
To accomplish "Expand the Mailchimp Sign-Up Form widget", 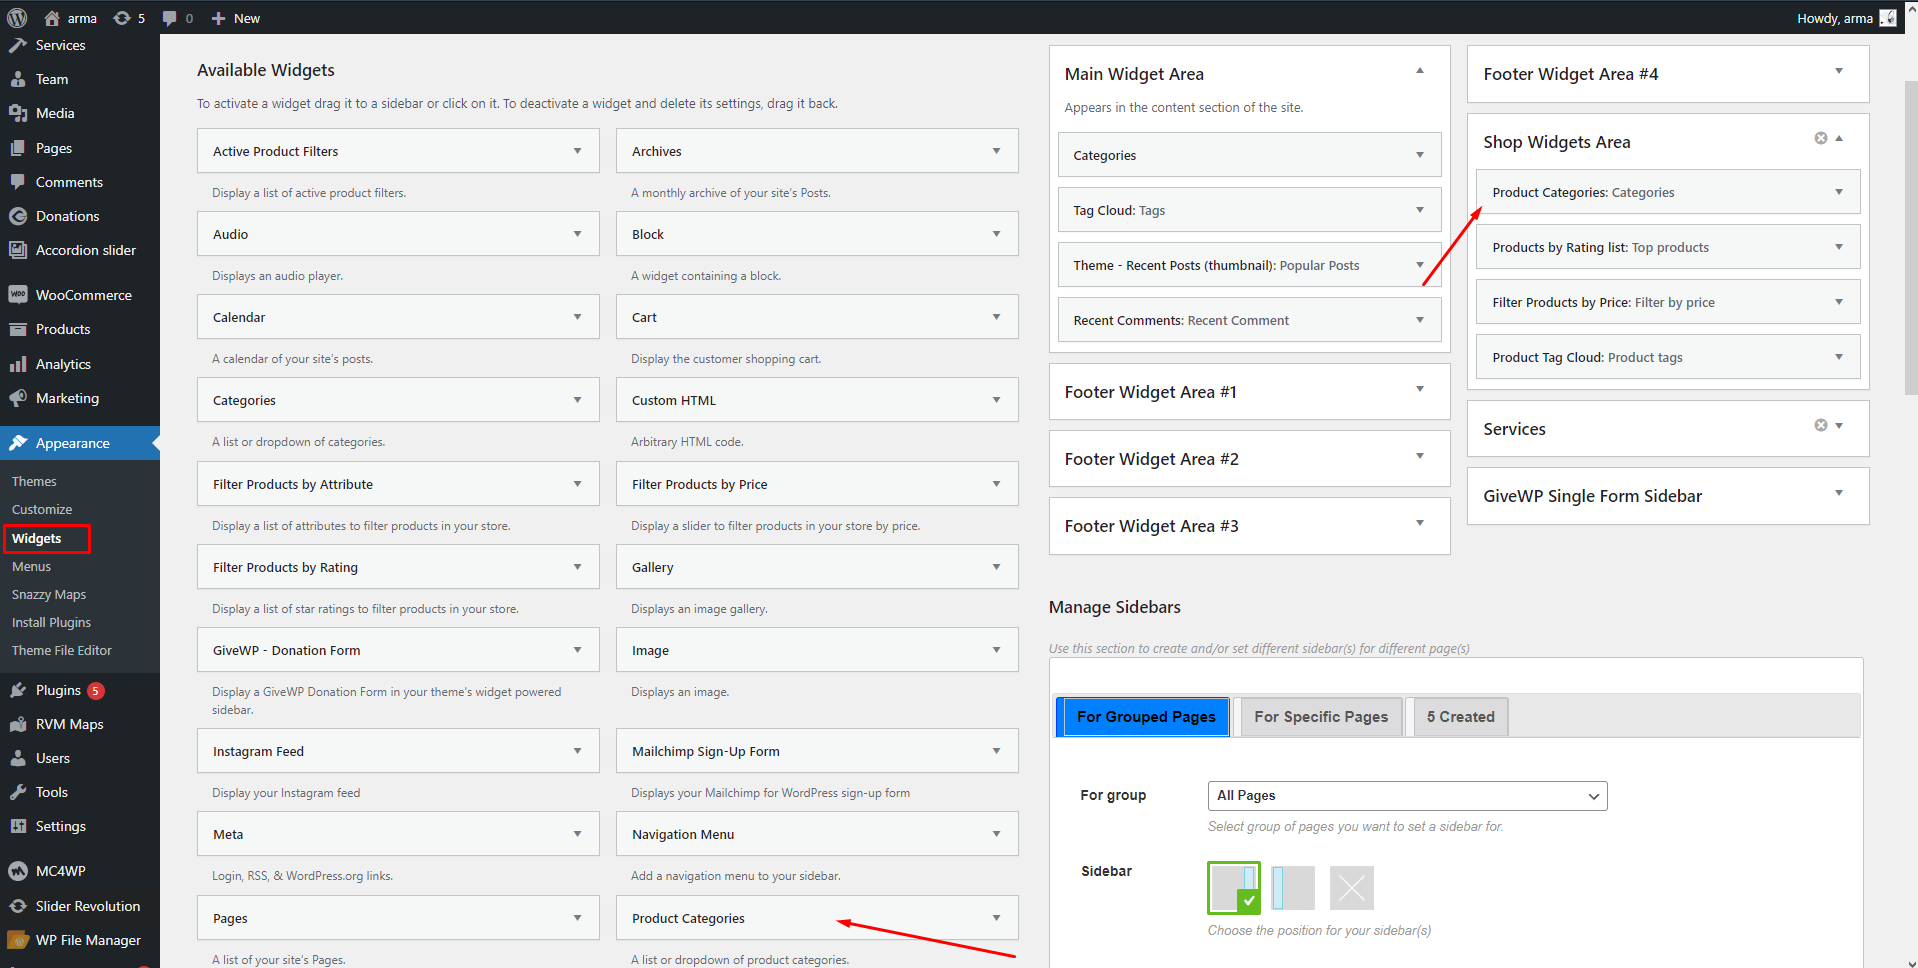I will point(996,751).
